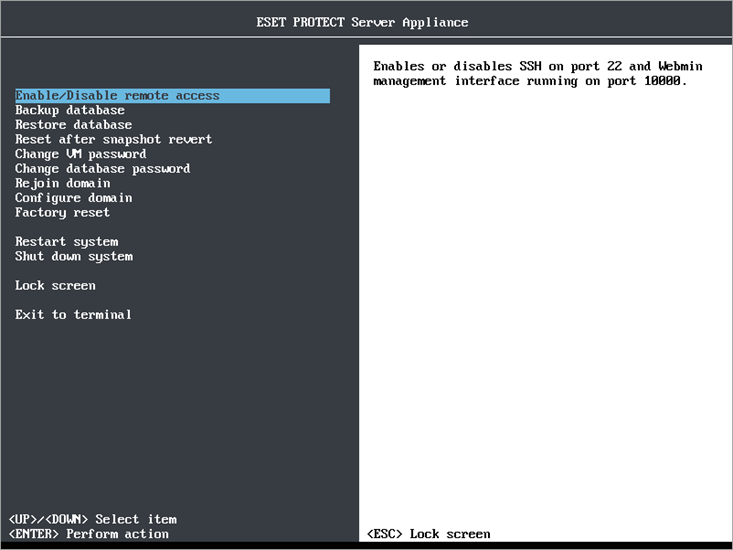This screenshot has width=733, height=550.
Task: Select Enable/Disable remote access menu item
Action: pyautogui.click(x=117, y=96)
